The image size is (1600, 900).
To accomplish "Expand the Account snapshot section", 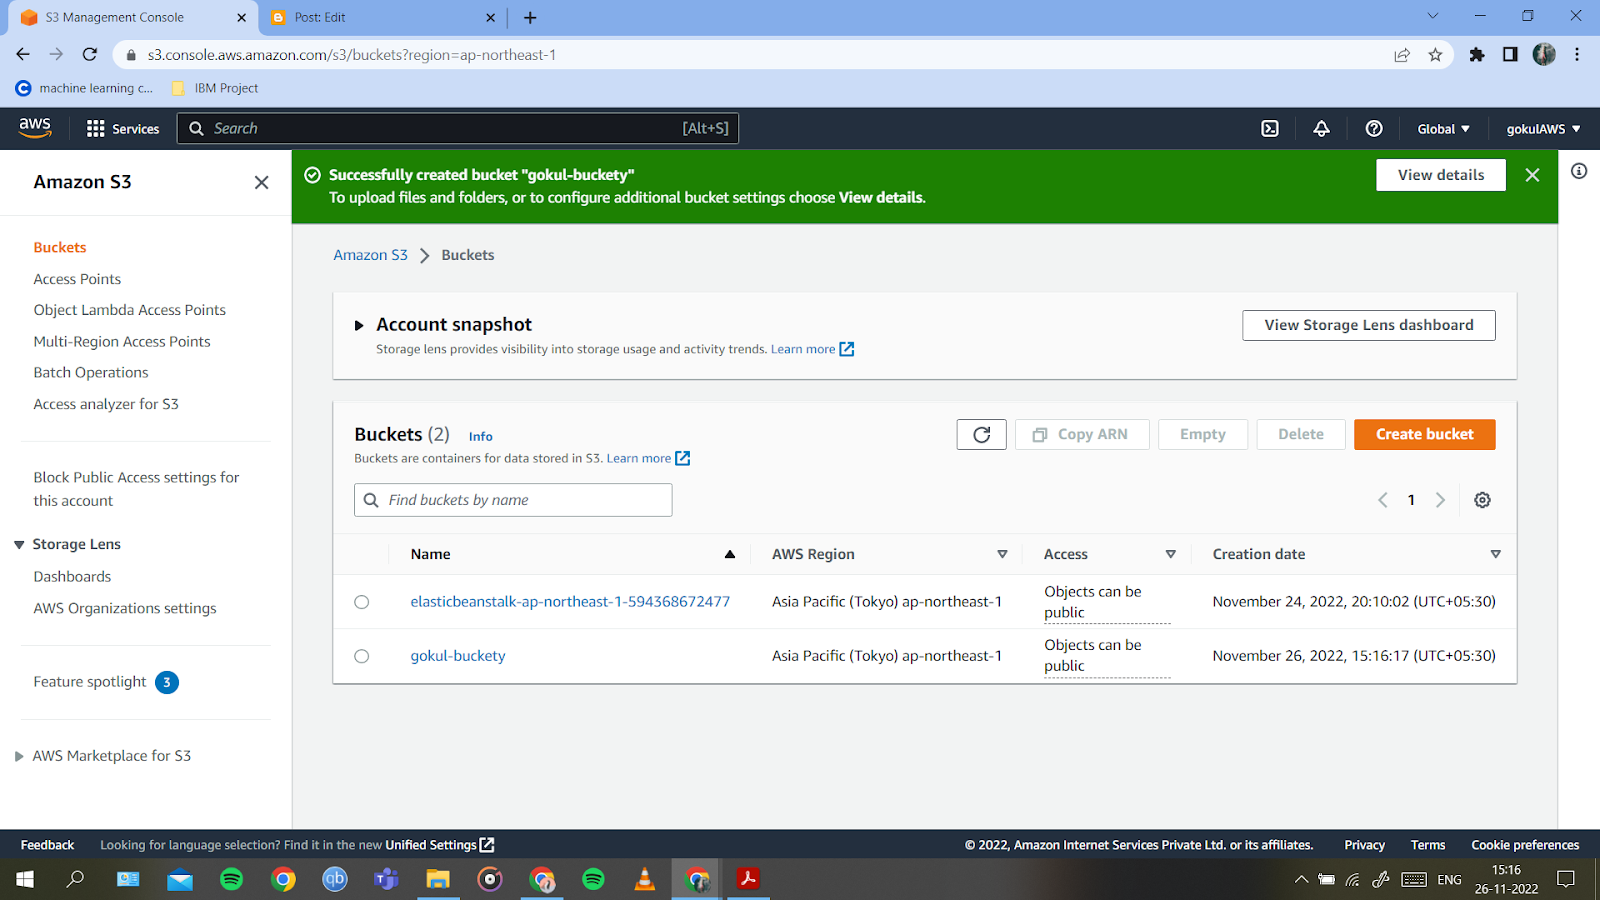I will pyautogui.click(x=359, y=326).
